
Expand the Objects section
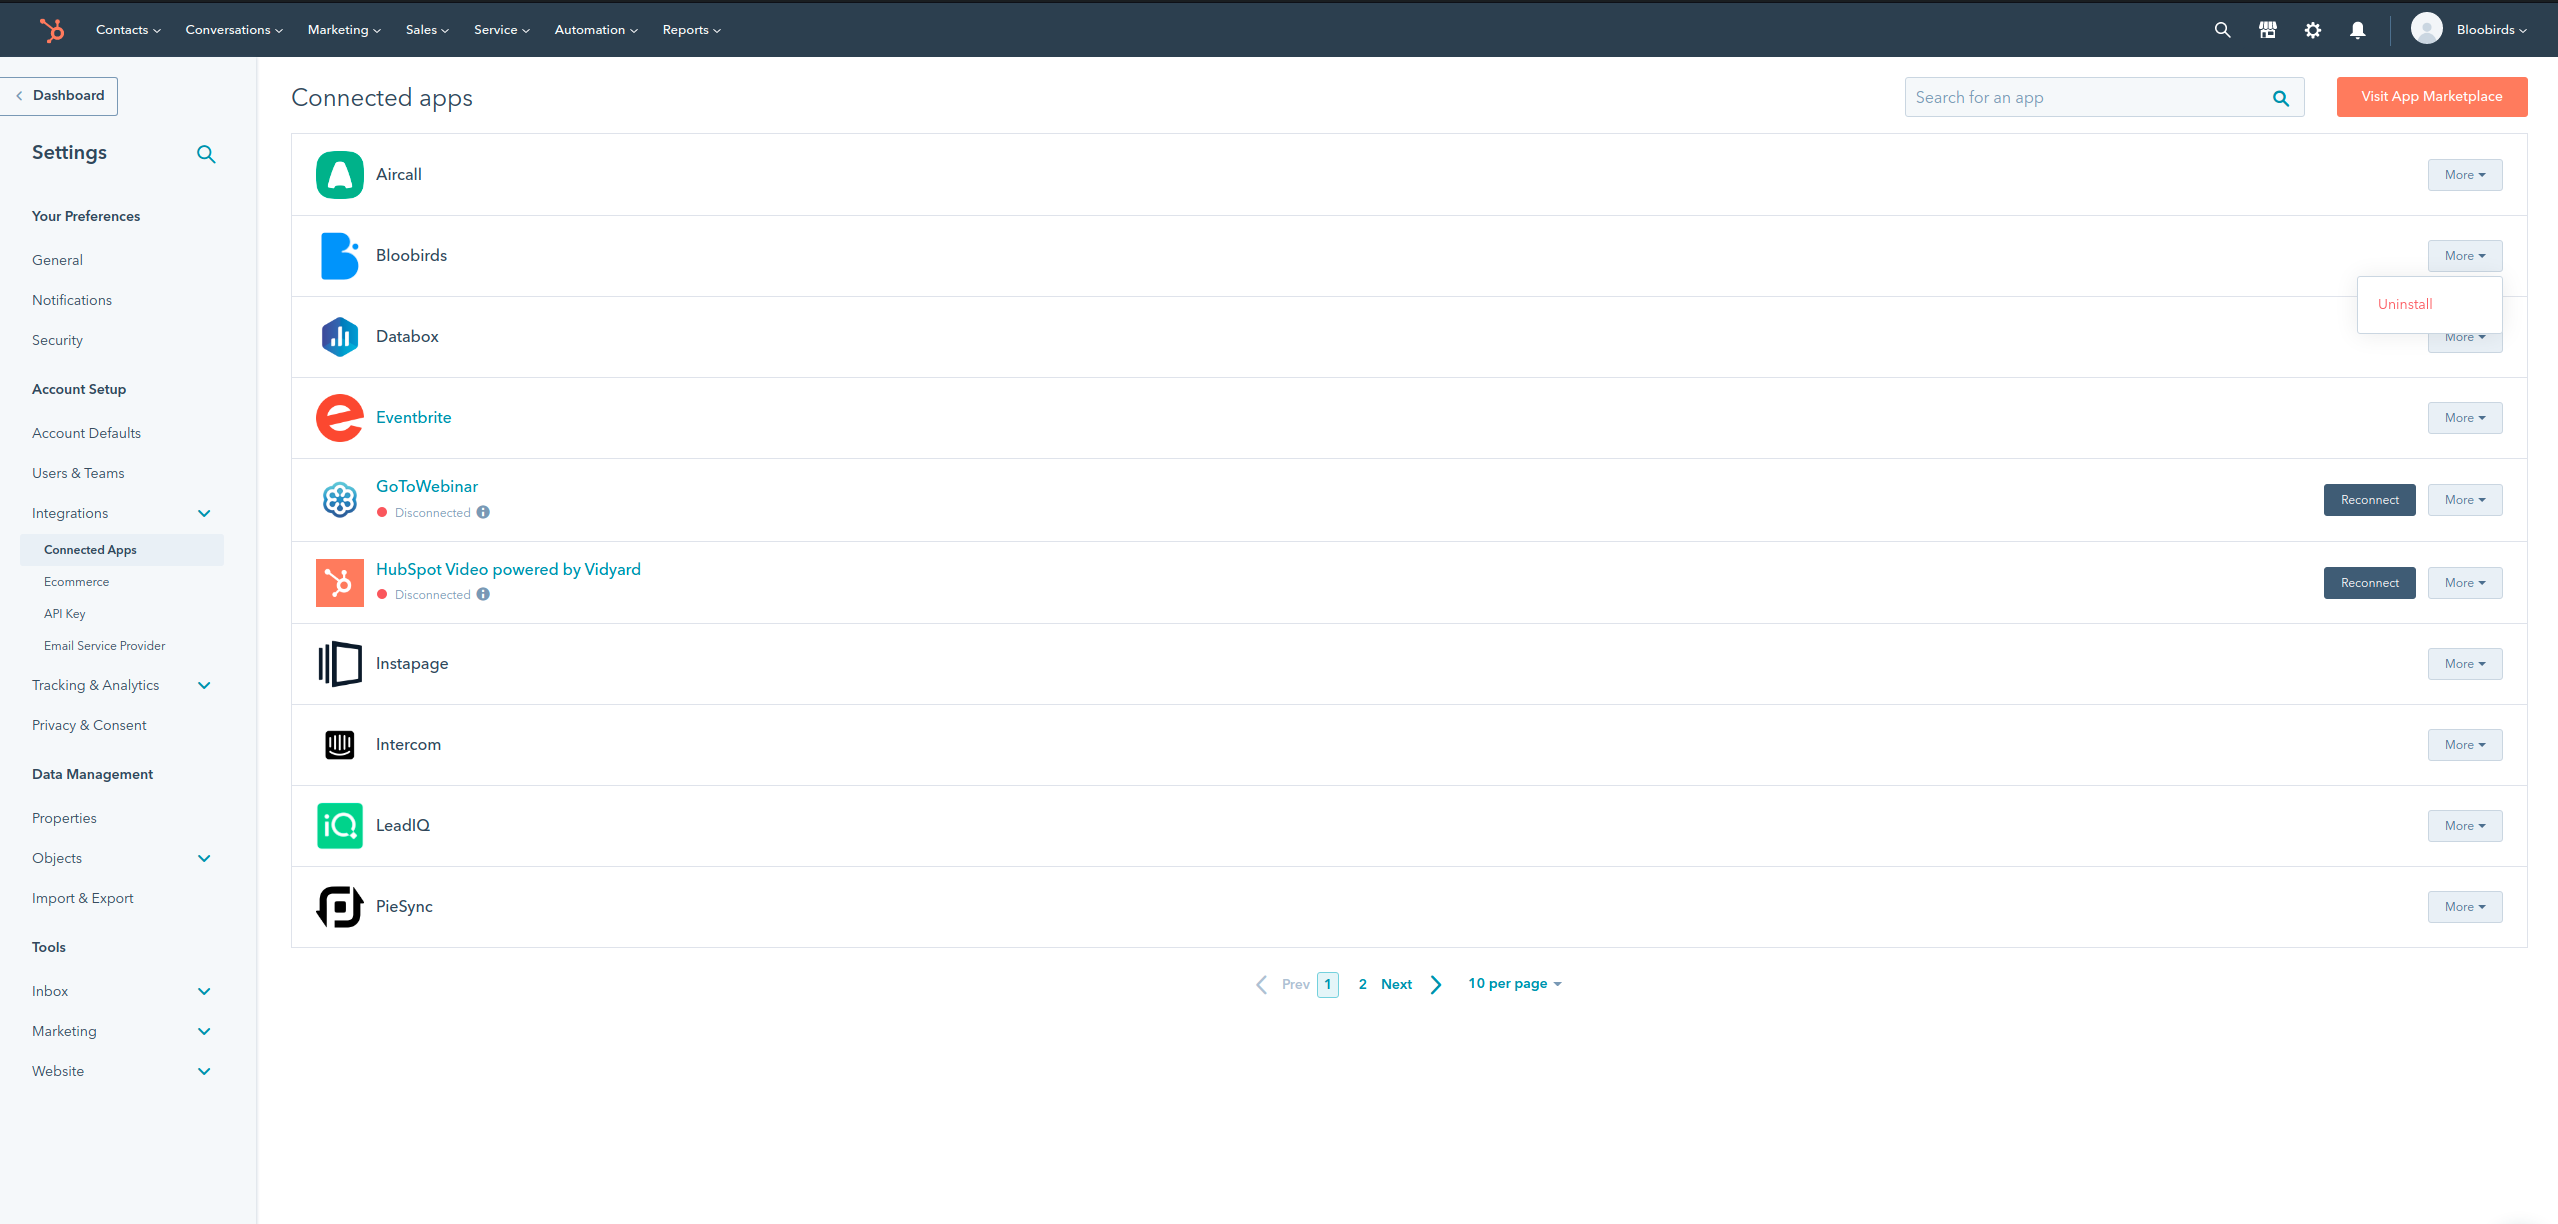[x=204, y=859]
